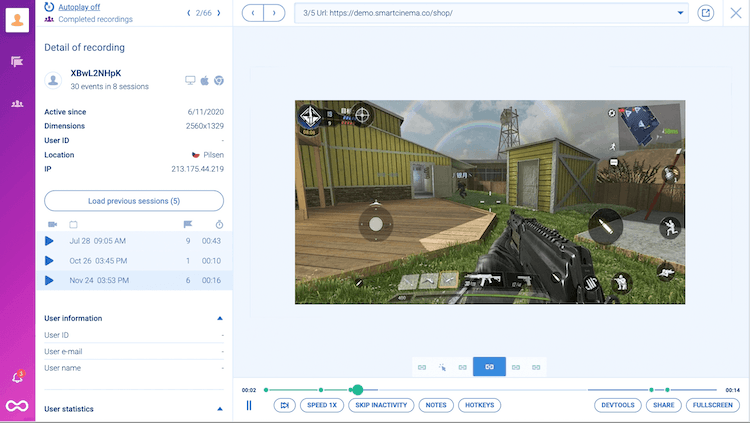Open the visitor profile icon in purple sidebar
750x423 pixels.
click(17, 20)
